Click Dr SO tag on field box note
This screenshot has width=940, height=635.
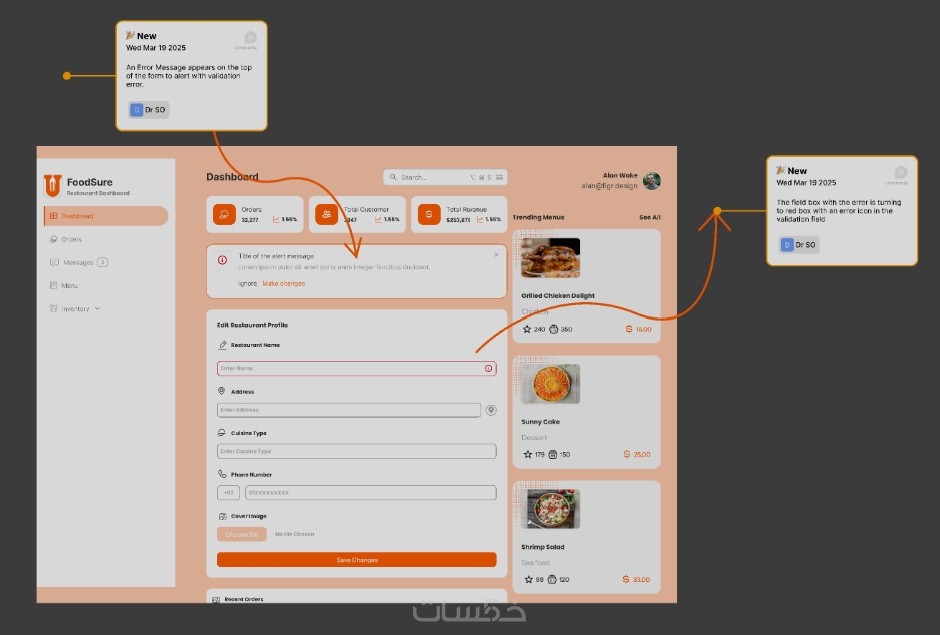(799, 245)
